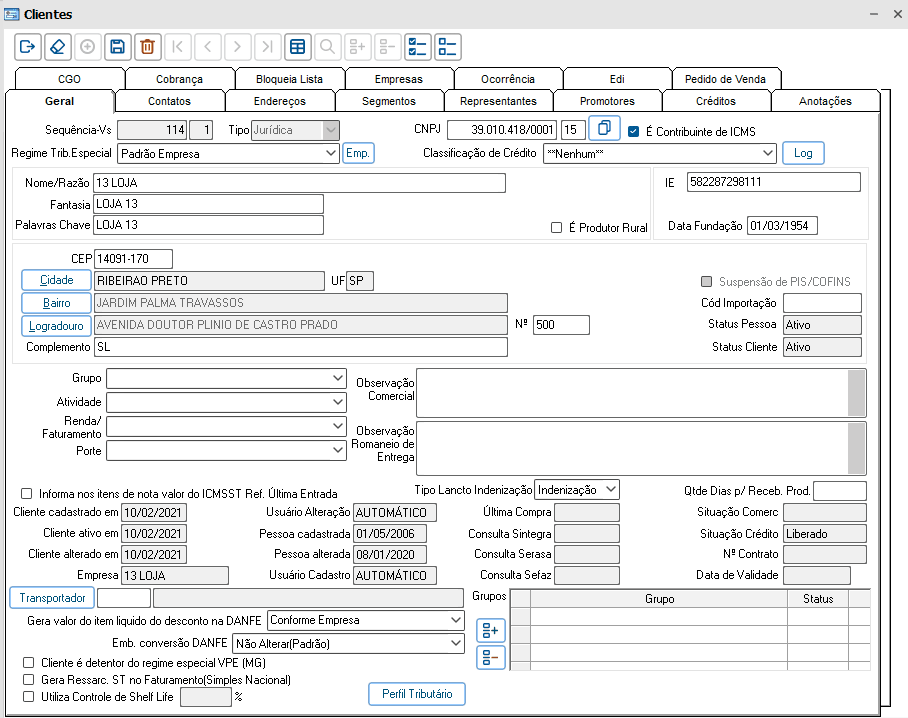This screenshot has height=718, width=908.
Task: Click the Observação Comercial scrollbar
Action: (856, 393)
